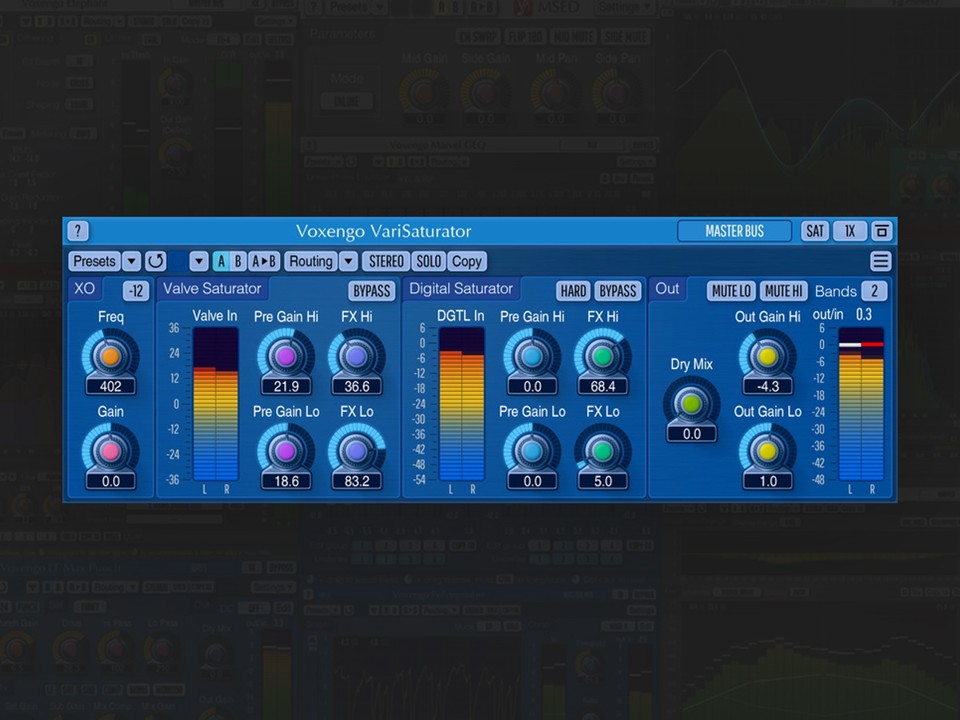
Task: Click the pink XO Gain knob
Action: click(x=110, y=451)
